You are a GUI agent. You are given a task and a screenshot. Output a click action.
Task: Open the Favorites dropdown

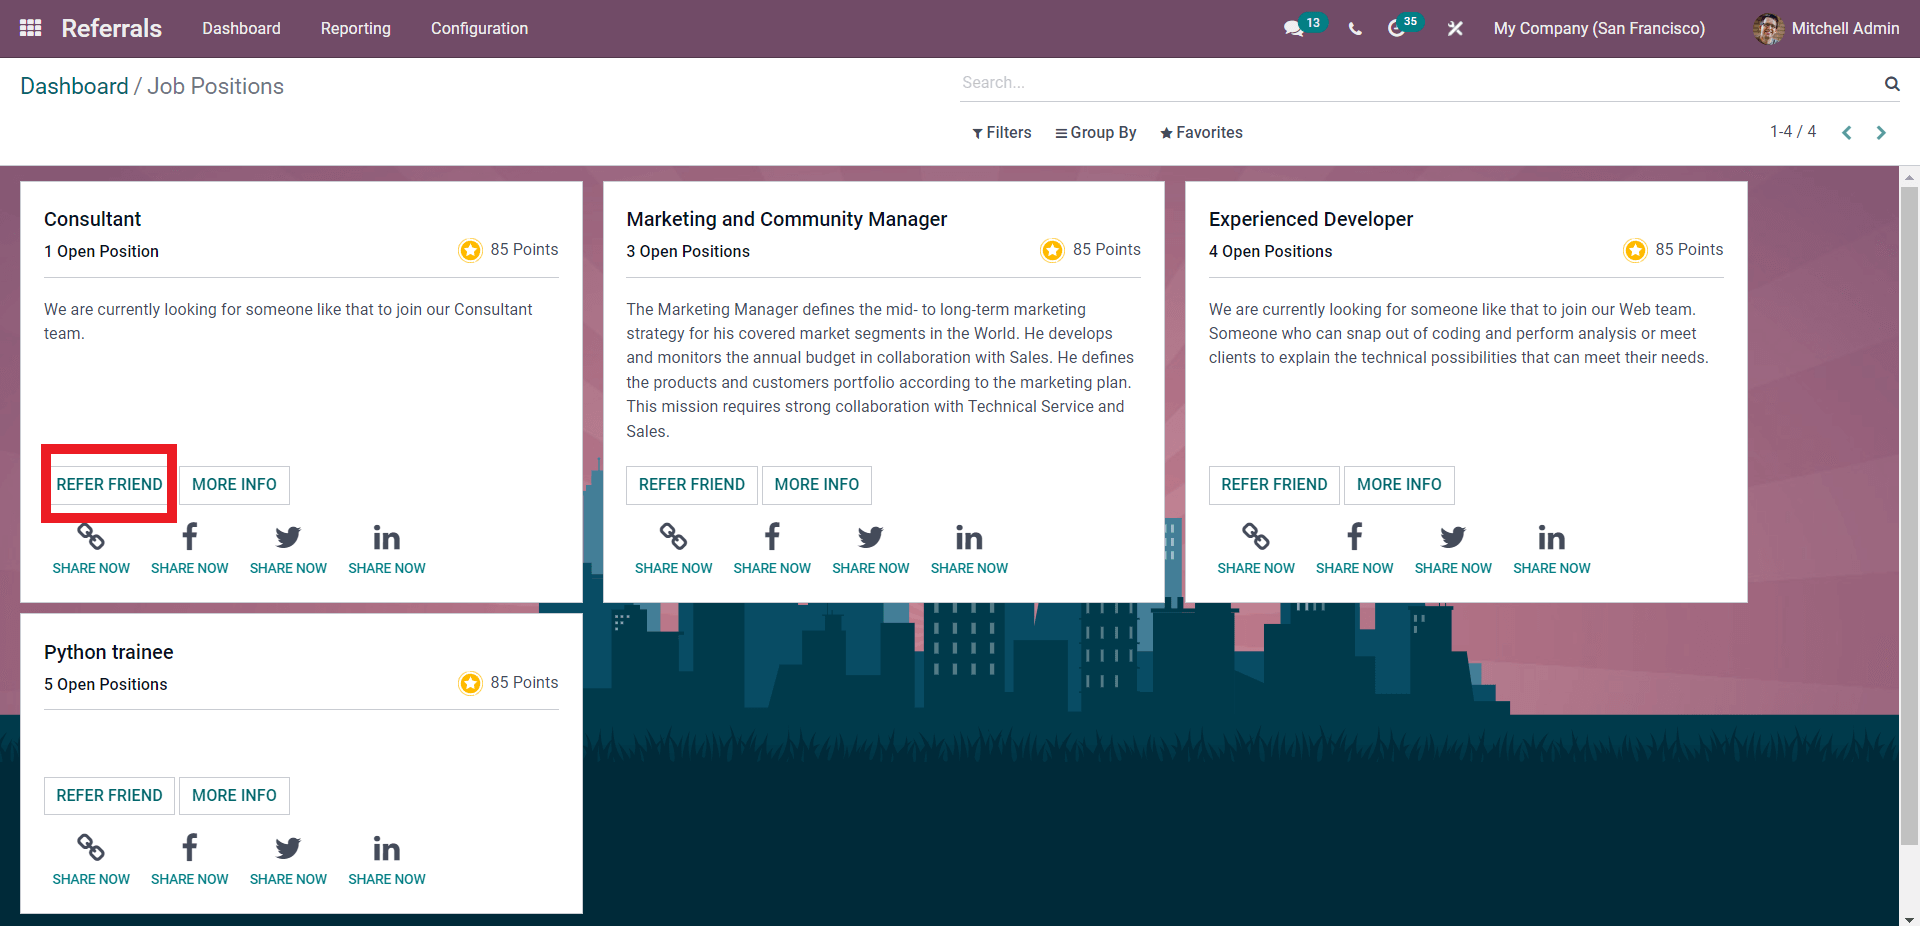[x=1201, y=133]
